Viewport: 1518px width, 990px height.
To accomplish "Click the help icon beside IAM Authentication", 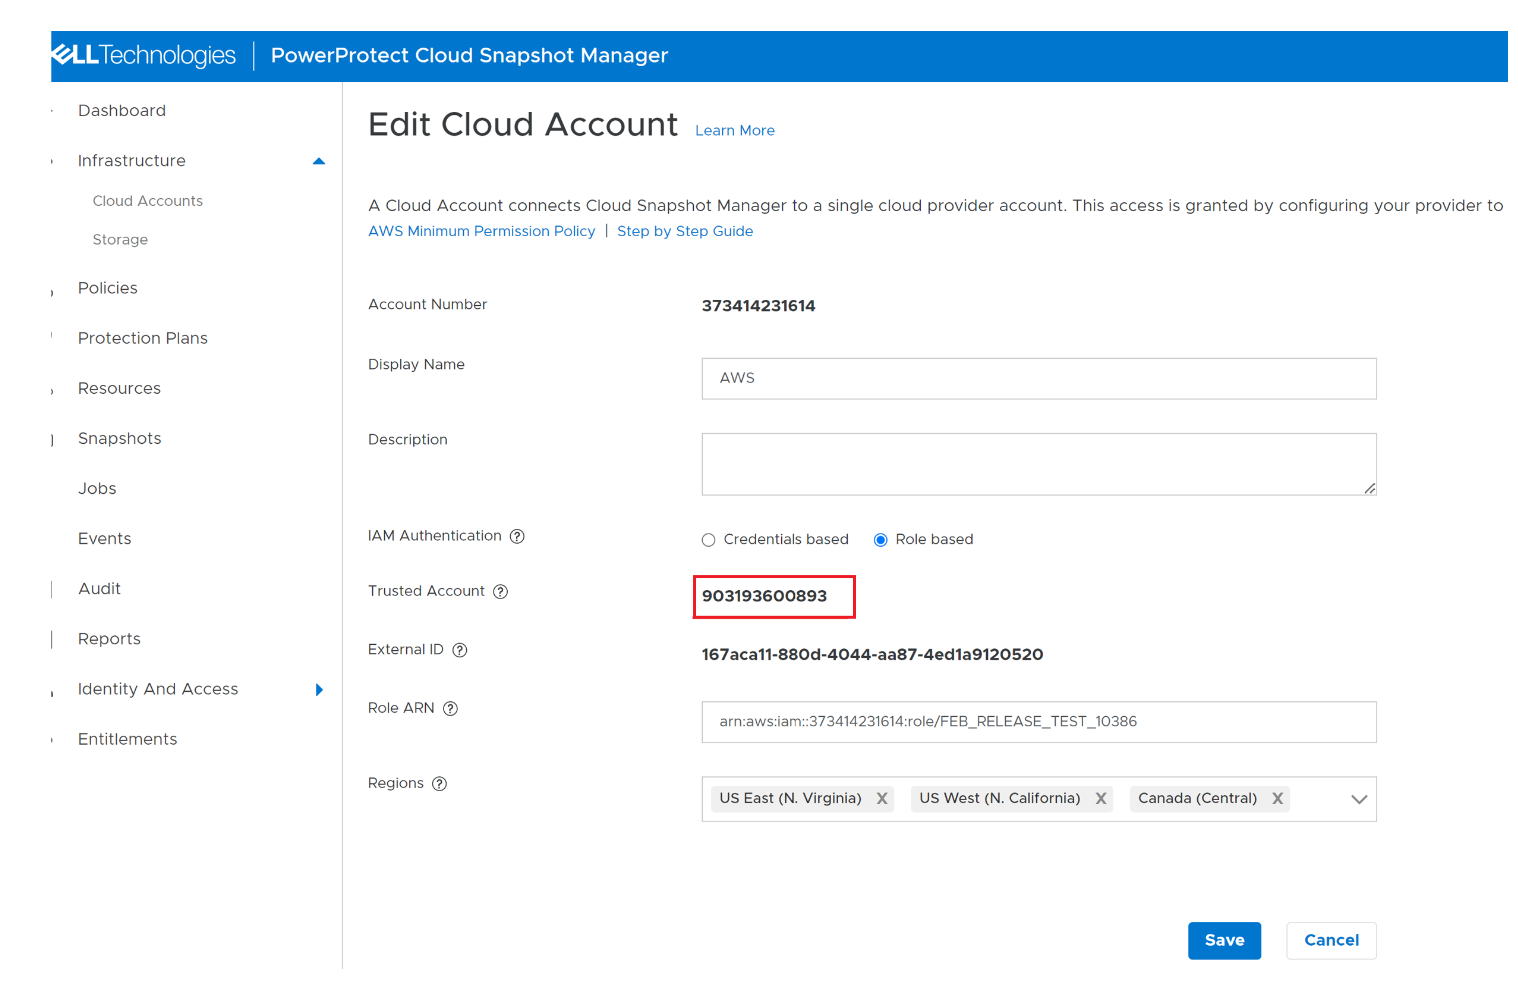I will (x=516, y=536).
